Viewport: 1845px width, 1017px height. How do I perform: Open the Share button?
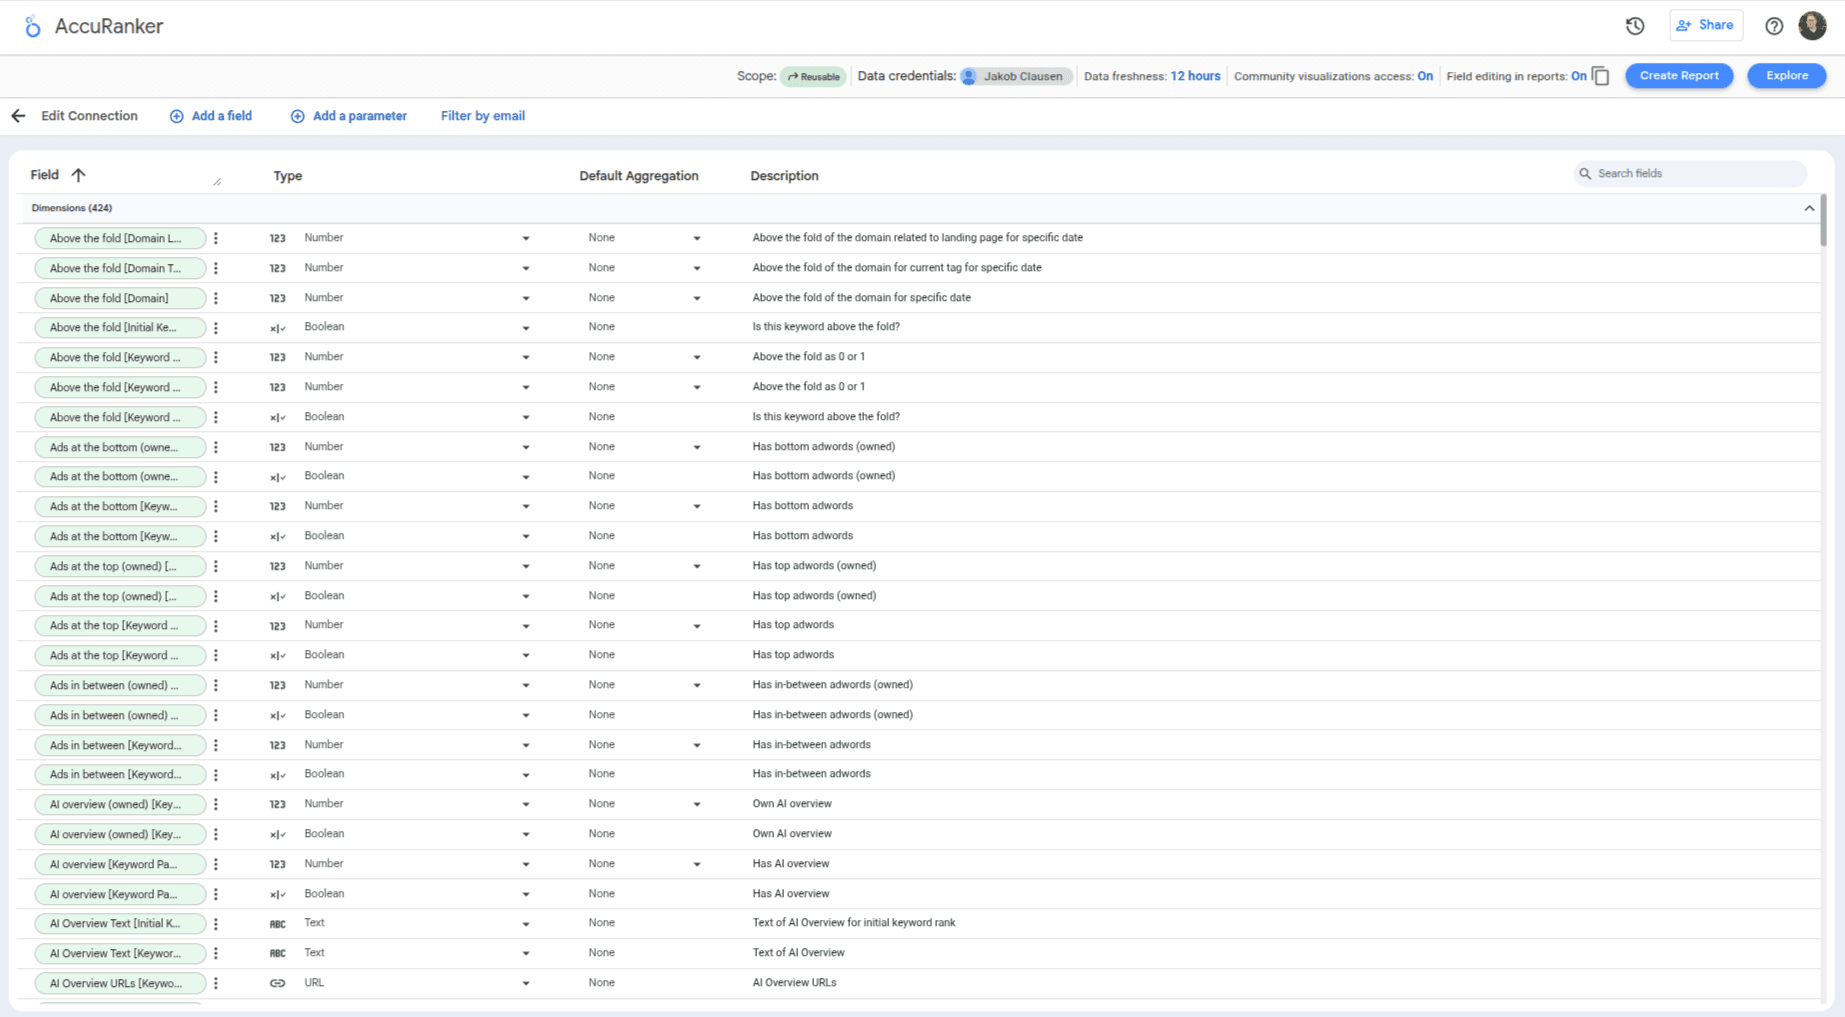point(1706,26)
